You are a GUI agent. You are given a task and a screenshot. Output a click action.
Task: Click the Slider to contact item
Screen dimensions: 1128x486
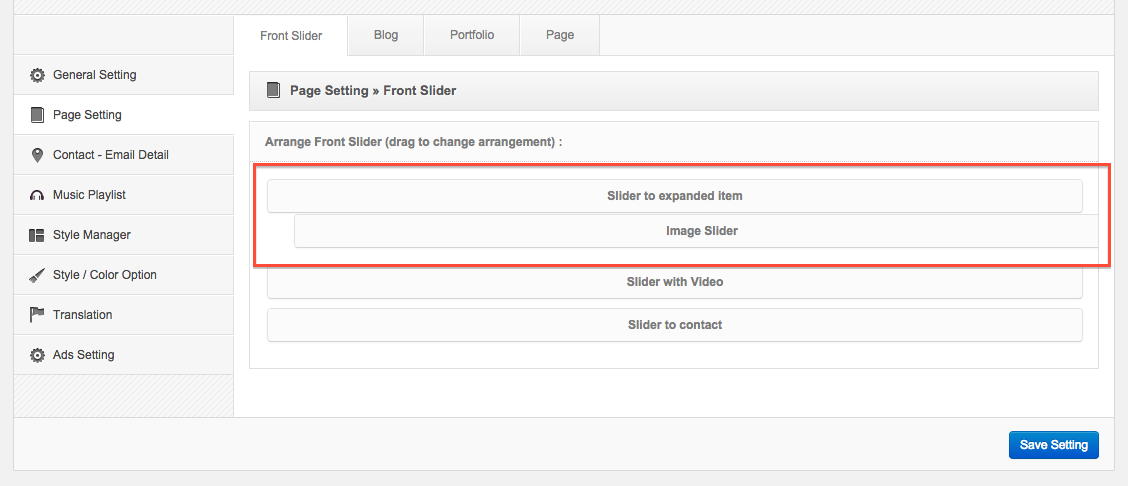pos(675,325)
